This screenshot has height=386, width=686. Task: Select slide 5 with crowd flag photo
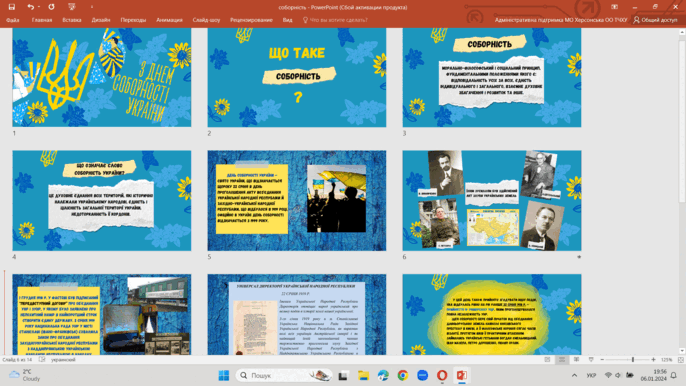pyautogui.click(x=297, y=200)
